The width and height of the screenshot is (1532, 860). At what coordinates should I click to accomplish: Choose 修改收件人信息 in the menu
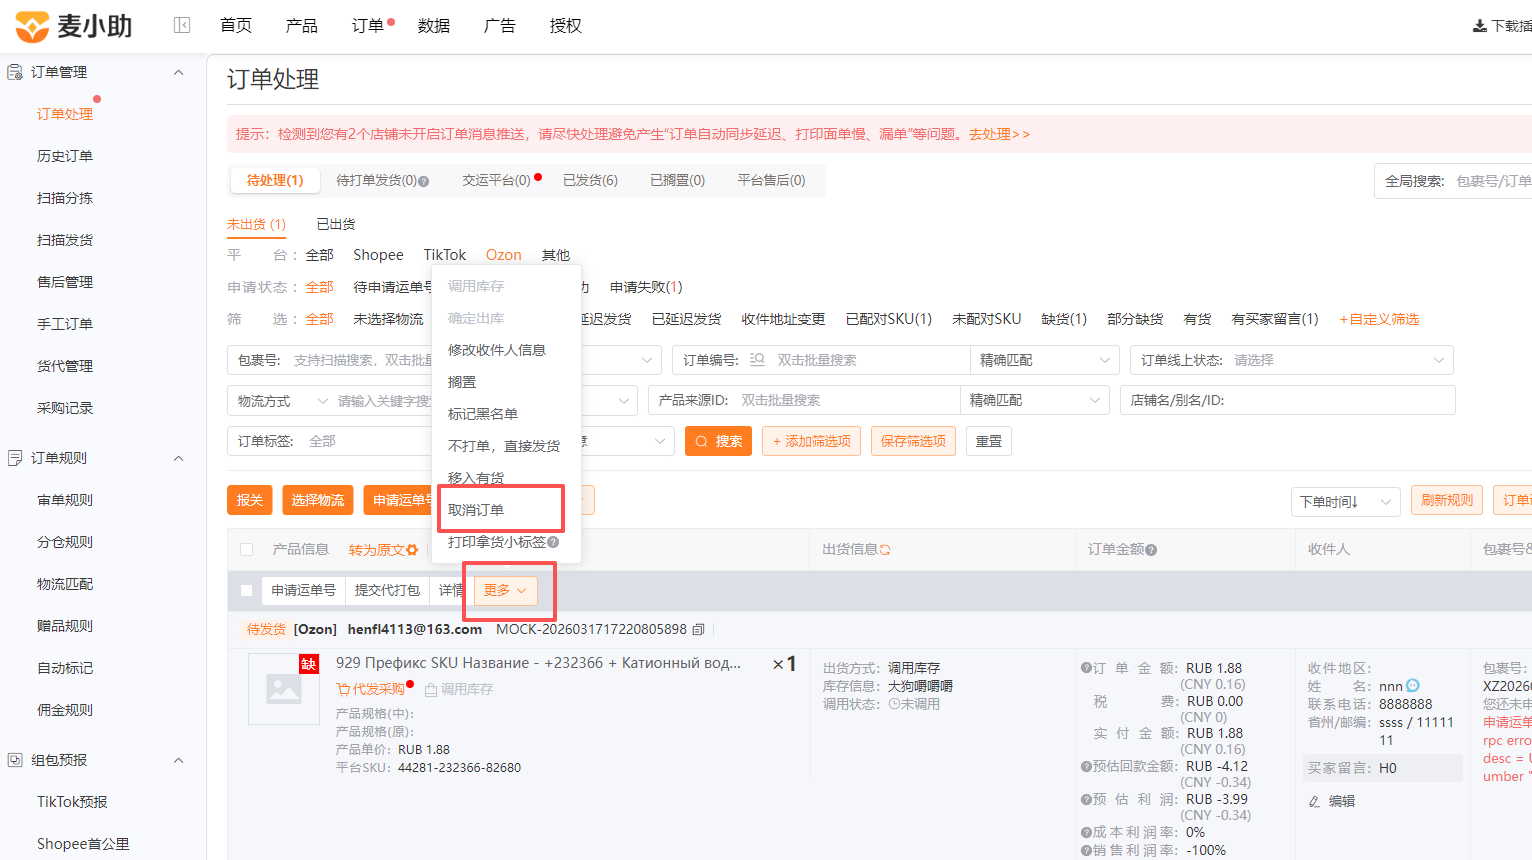[497, 350]
